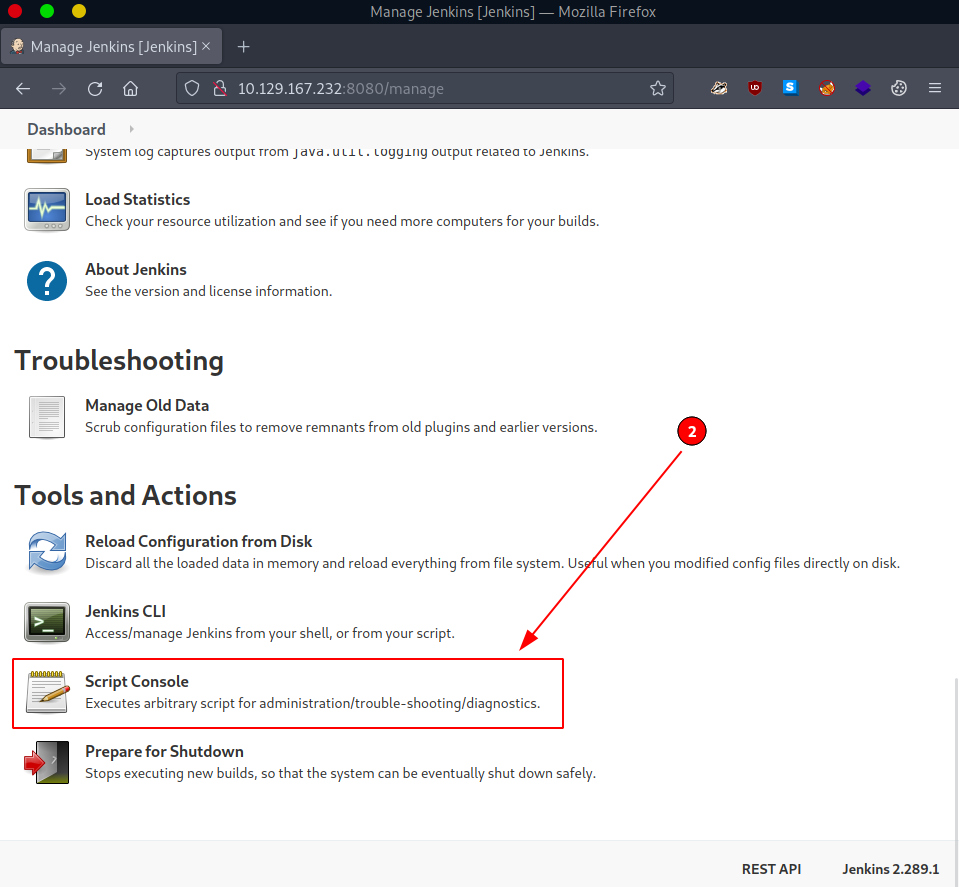
Task: Click the Reload Configuration from Disk icon
Action: click(47, 552)
